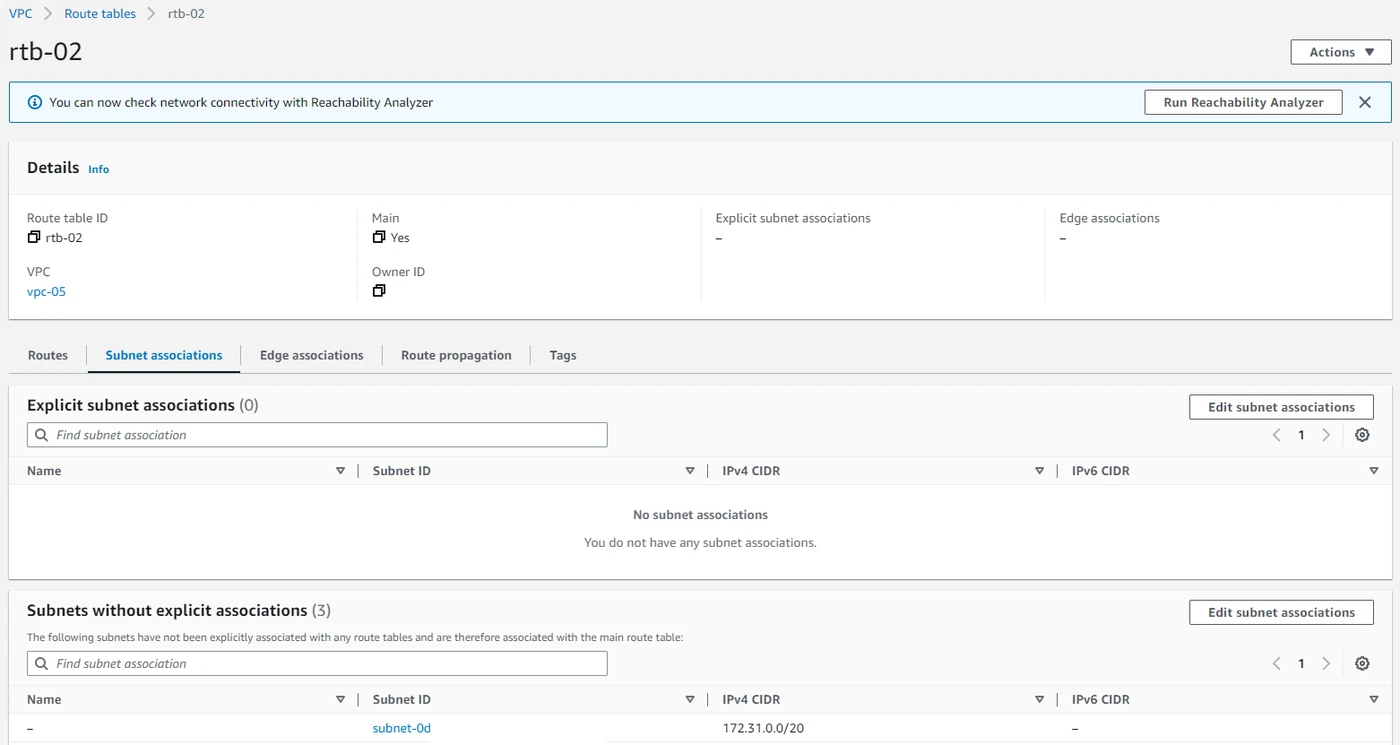Screen dimensions: 1400x745
Task: Switch to the Routes tab
Action: tap(48, 355)
